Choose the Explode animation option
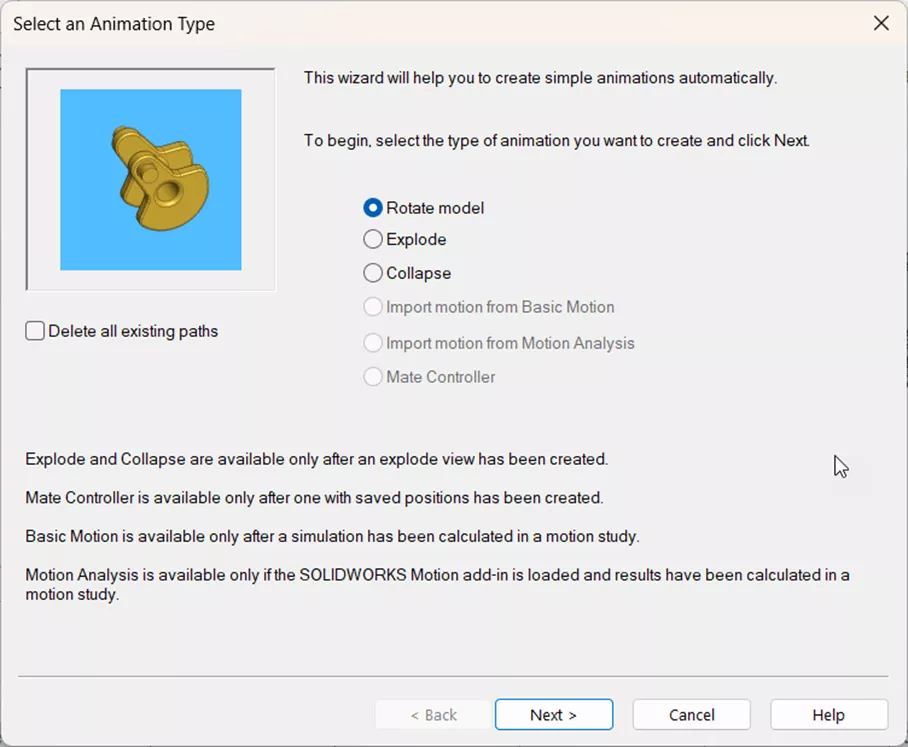The height and width of the screenshot is (747, 908). click(373, 240)
